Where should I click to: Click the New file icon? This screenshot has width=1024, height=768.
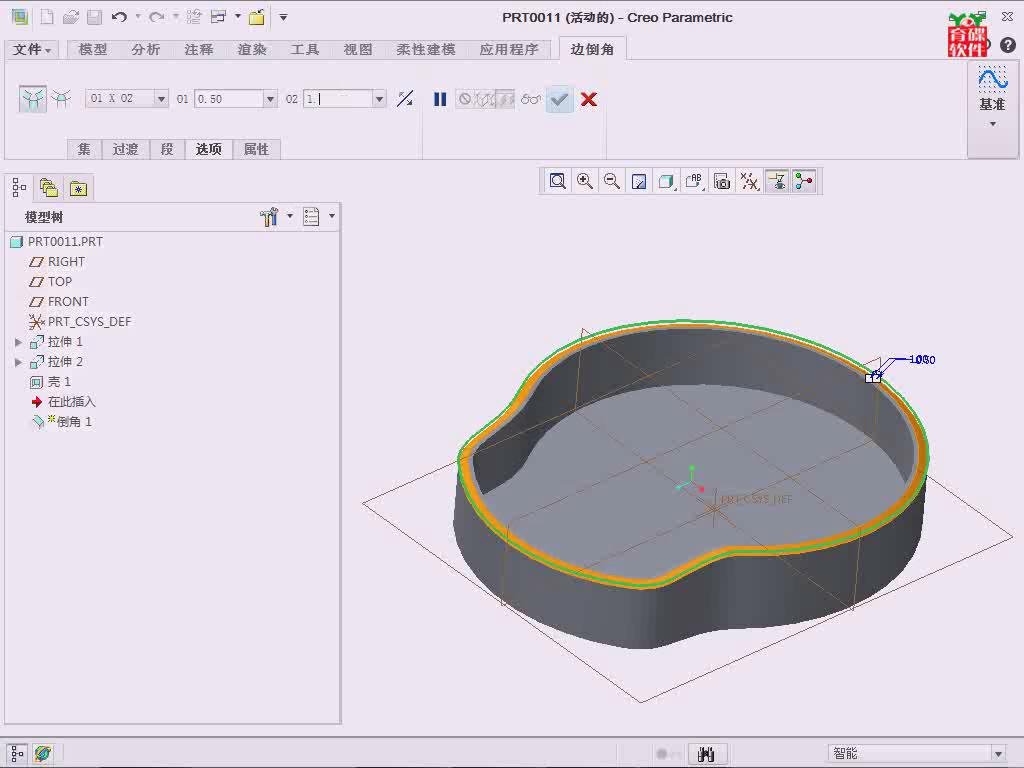tap(47, 17)
